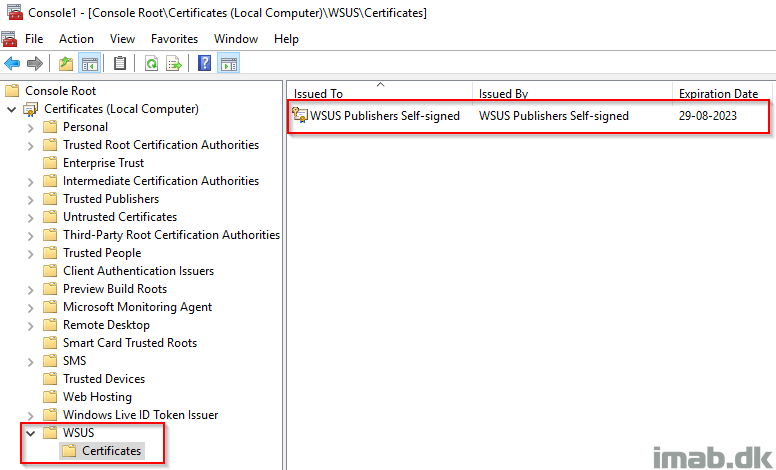Image resolution: width=776 pixels, height=470 pixels.
Task: Click the Certificates (Local Computer) snap-in icon
Action: tap(31, 109)
